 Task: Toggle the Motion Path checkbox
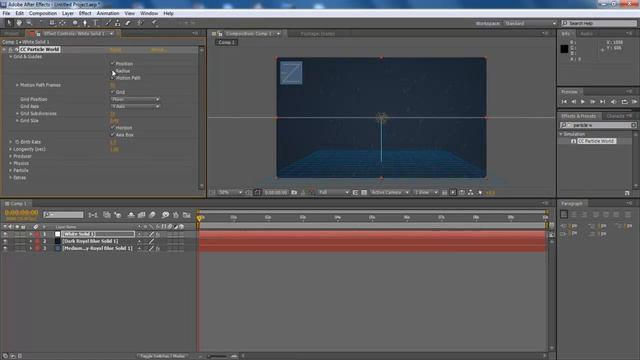coord(113,78)
